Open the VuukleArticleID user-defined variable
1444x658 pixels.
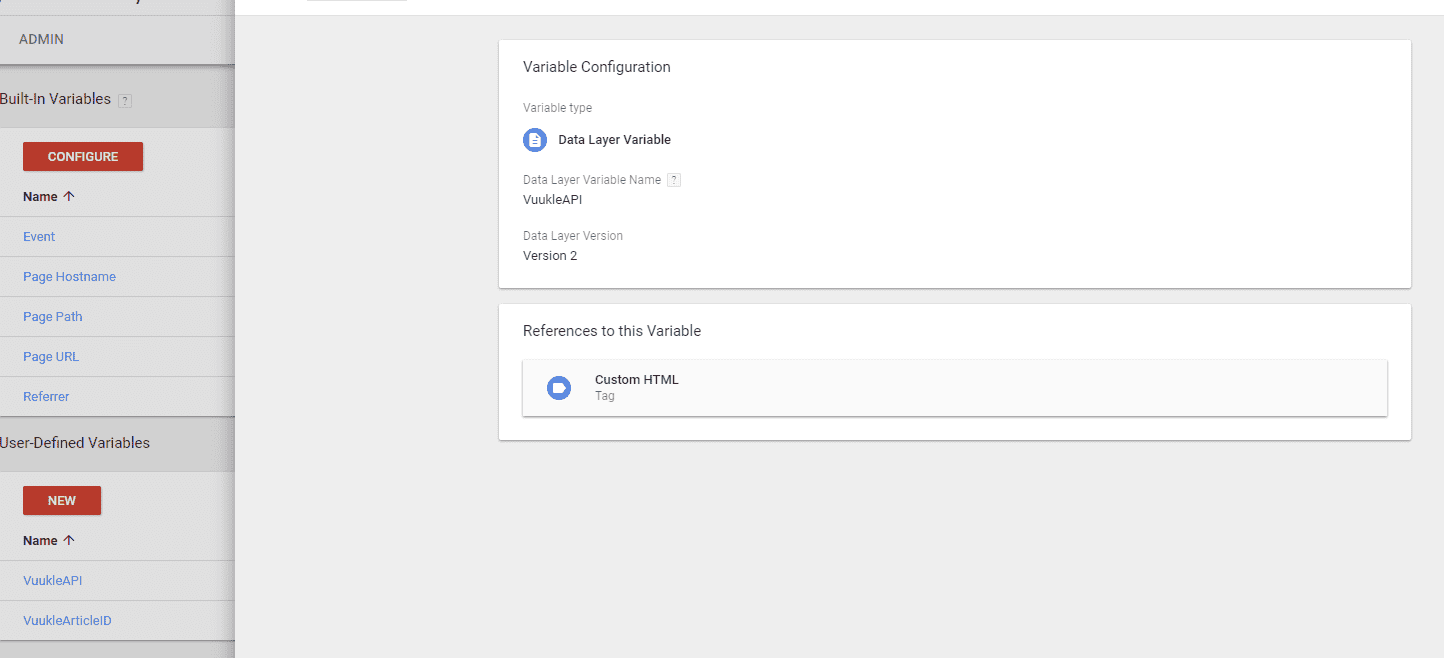[67, 621]
